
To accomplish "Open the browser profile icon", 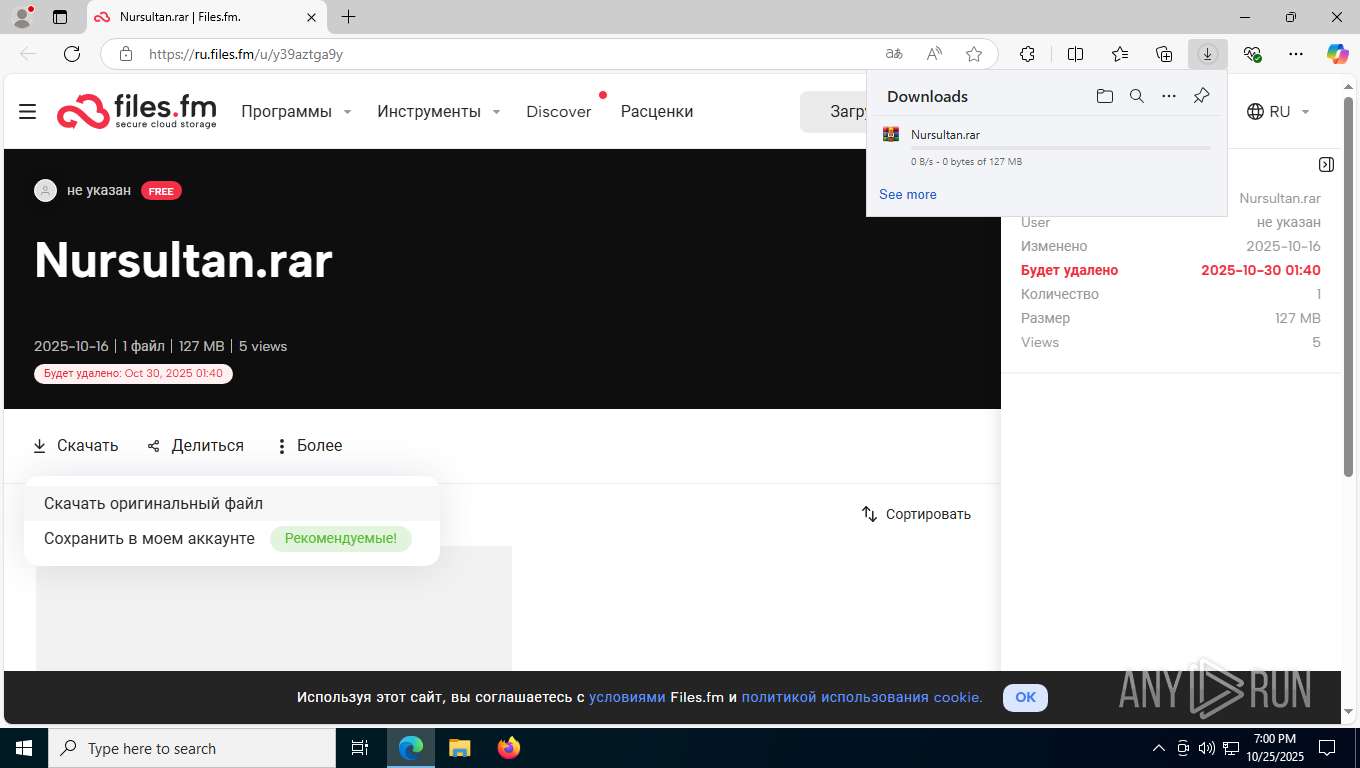I will click(22, 17).
